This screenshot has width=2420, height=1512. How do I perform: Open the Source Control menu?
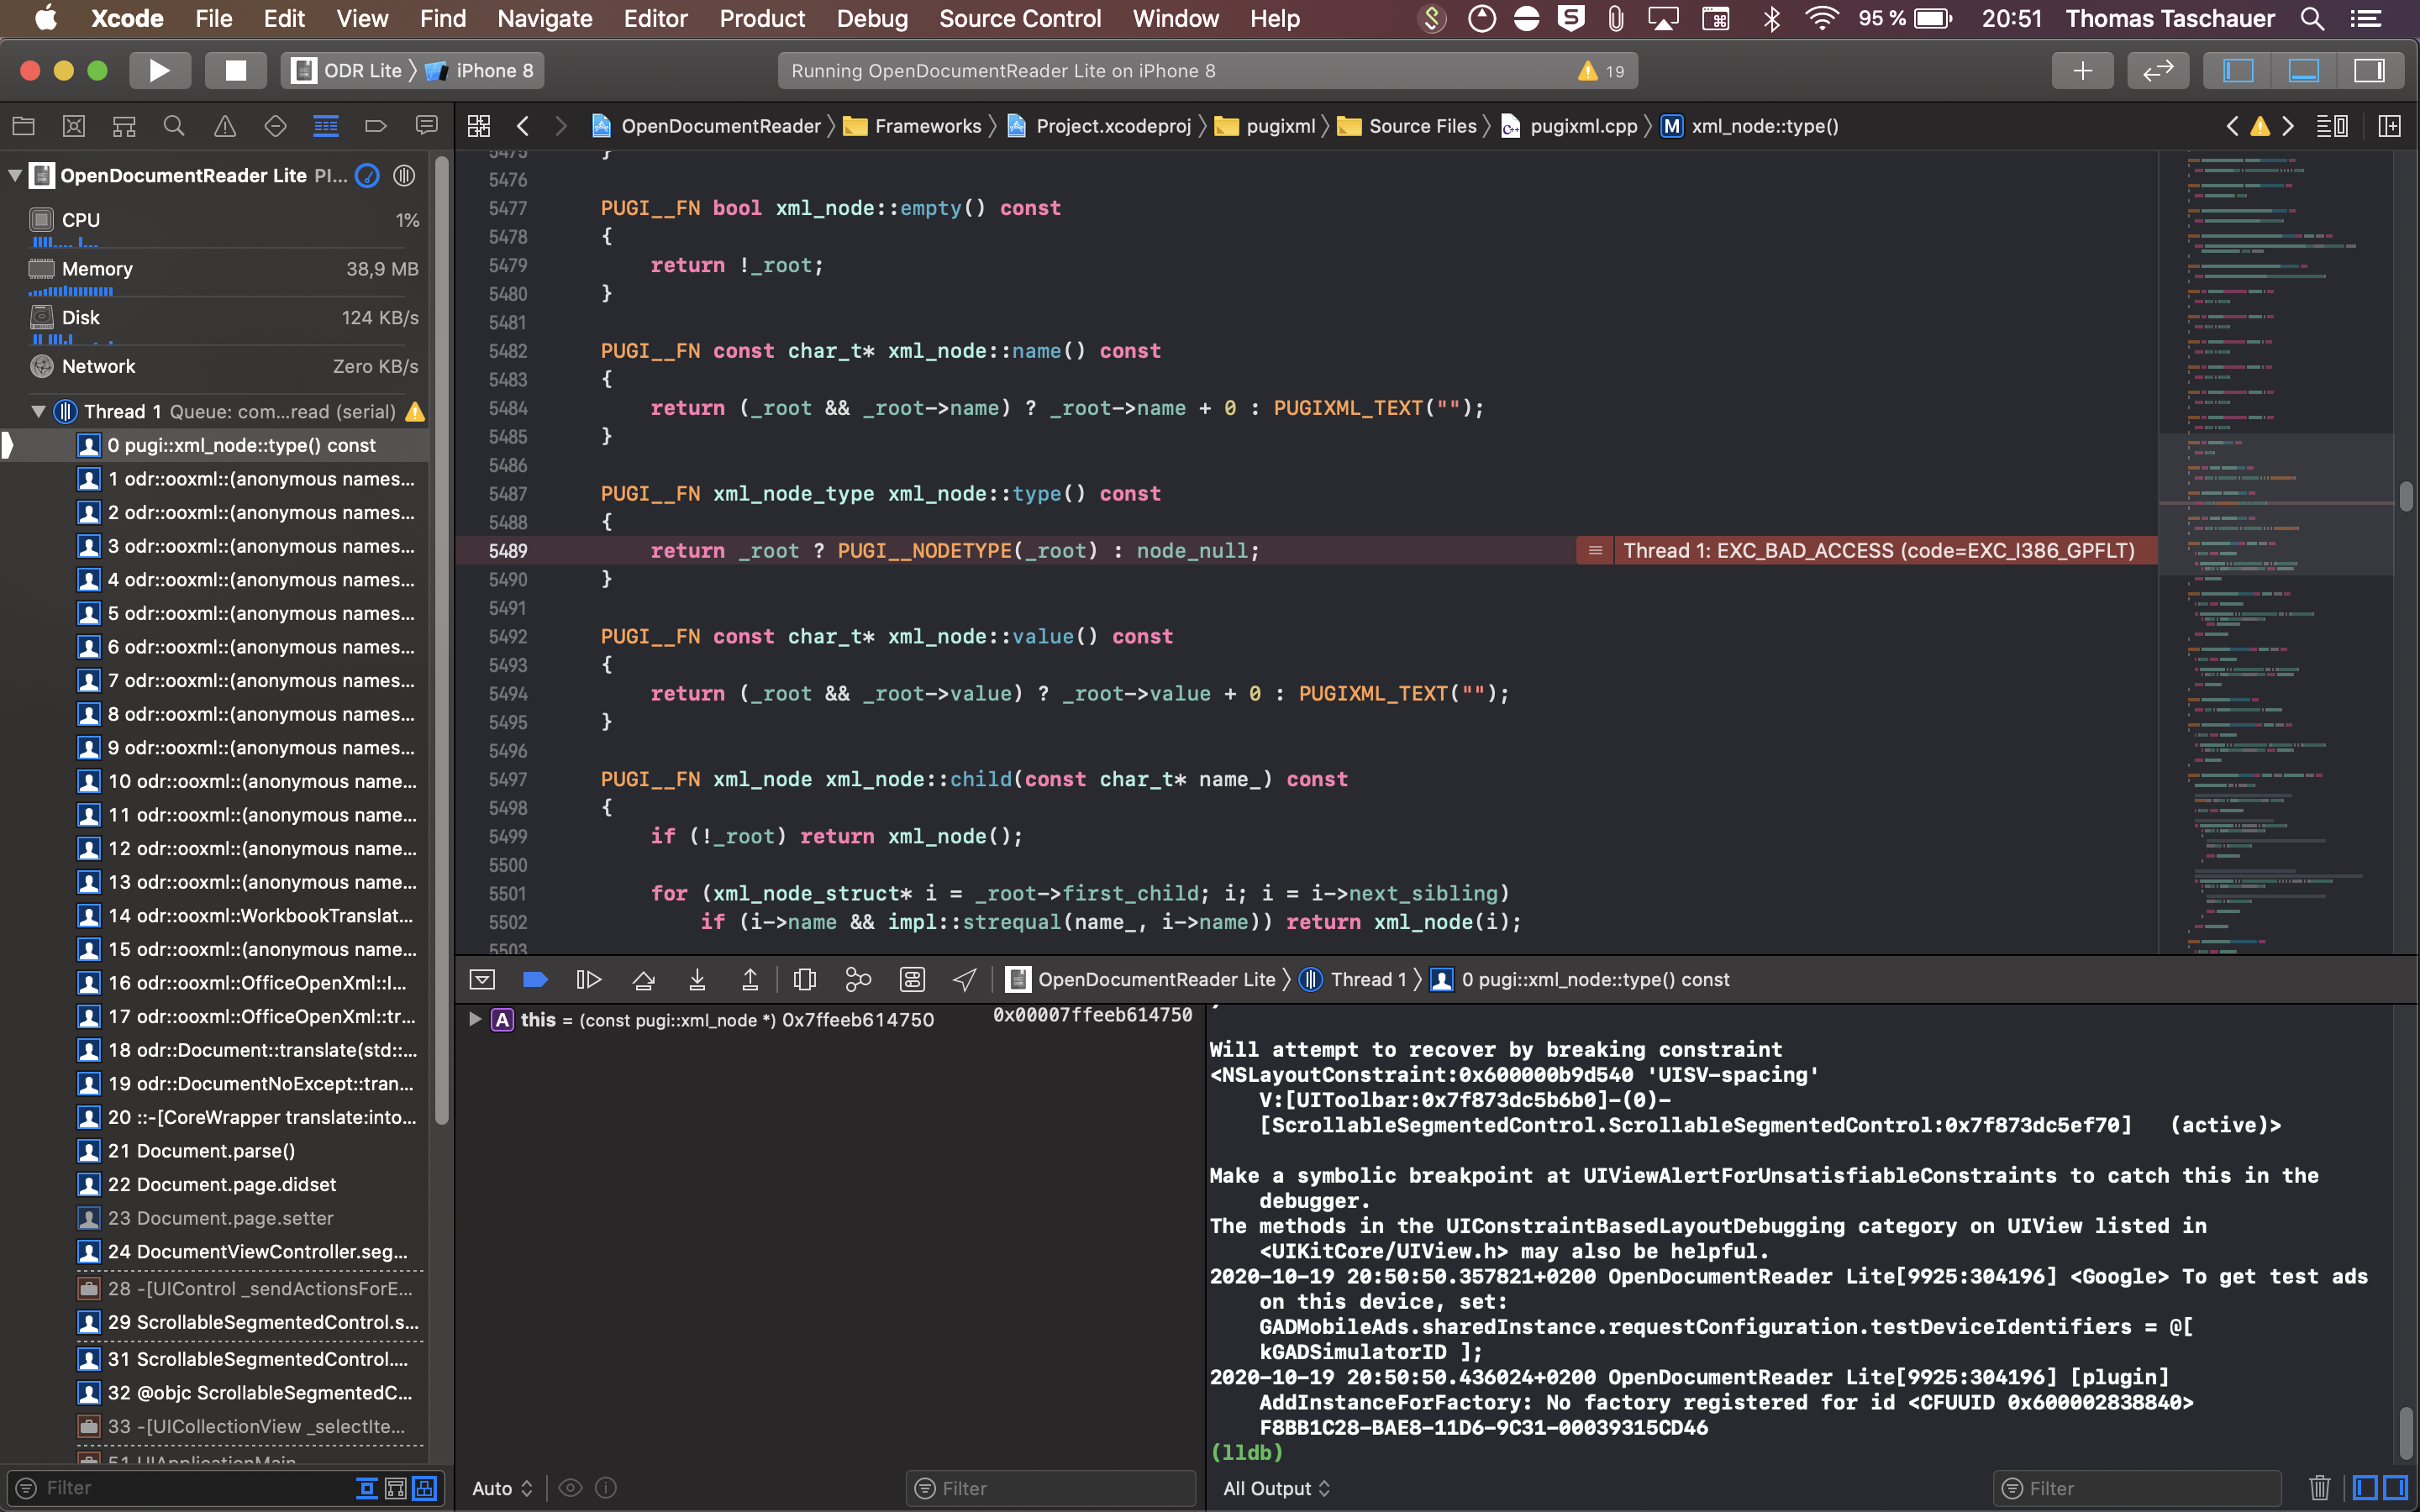coord(1019,18)
